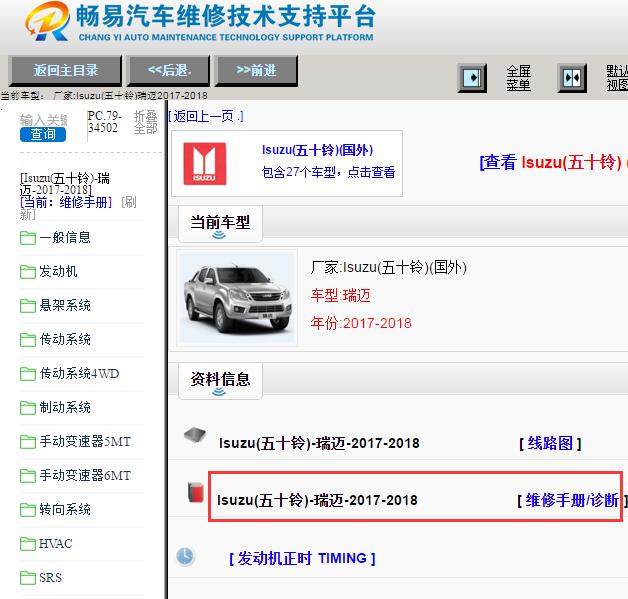Open the 全屏菜单 link
Screen dimensions: 628x599
pos(518,78)
